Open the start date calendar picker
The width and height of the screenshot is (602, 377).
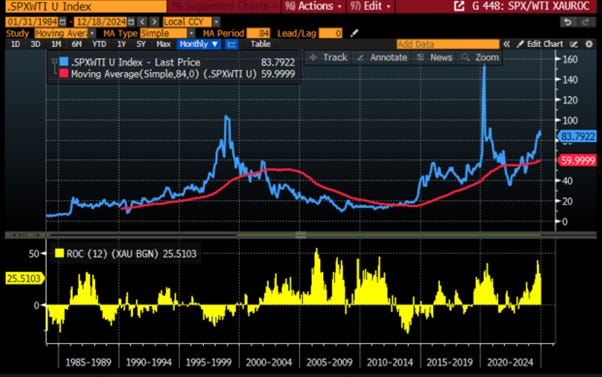[63, 22]
